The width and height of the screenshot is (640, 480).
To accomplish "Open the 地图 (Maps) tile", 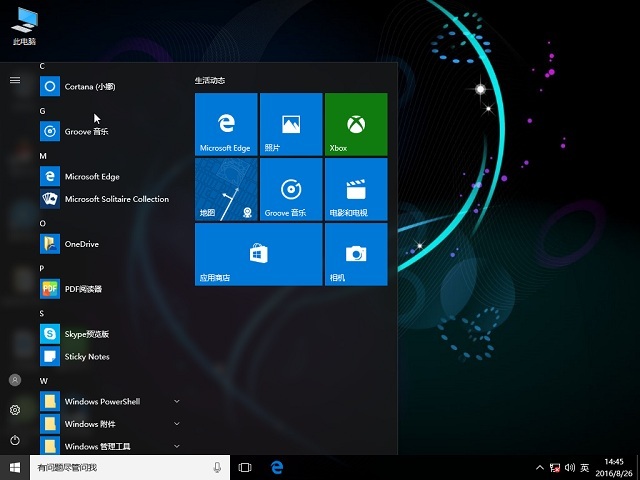I will click(x=226, y=189).
